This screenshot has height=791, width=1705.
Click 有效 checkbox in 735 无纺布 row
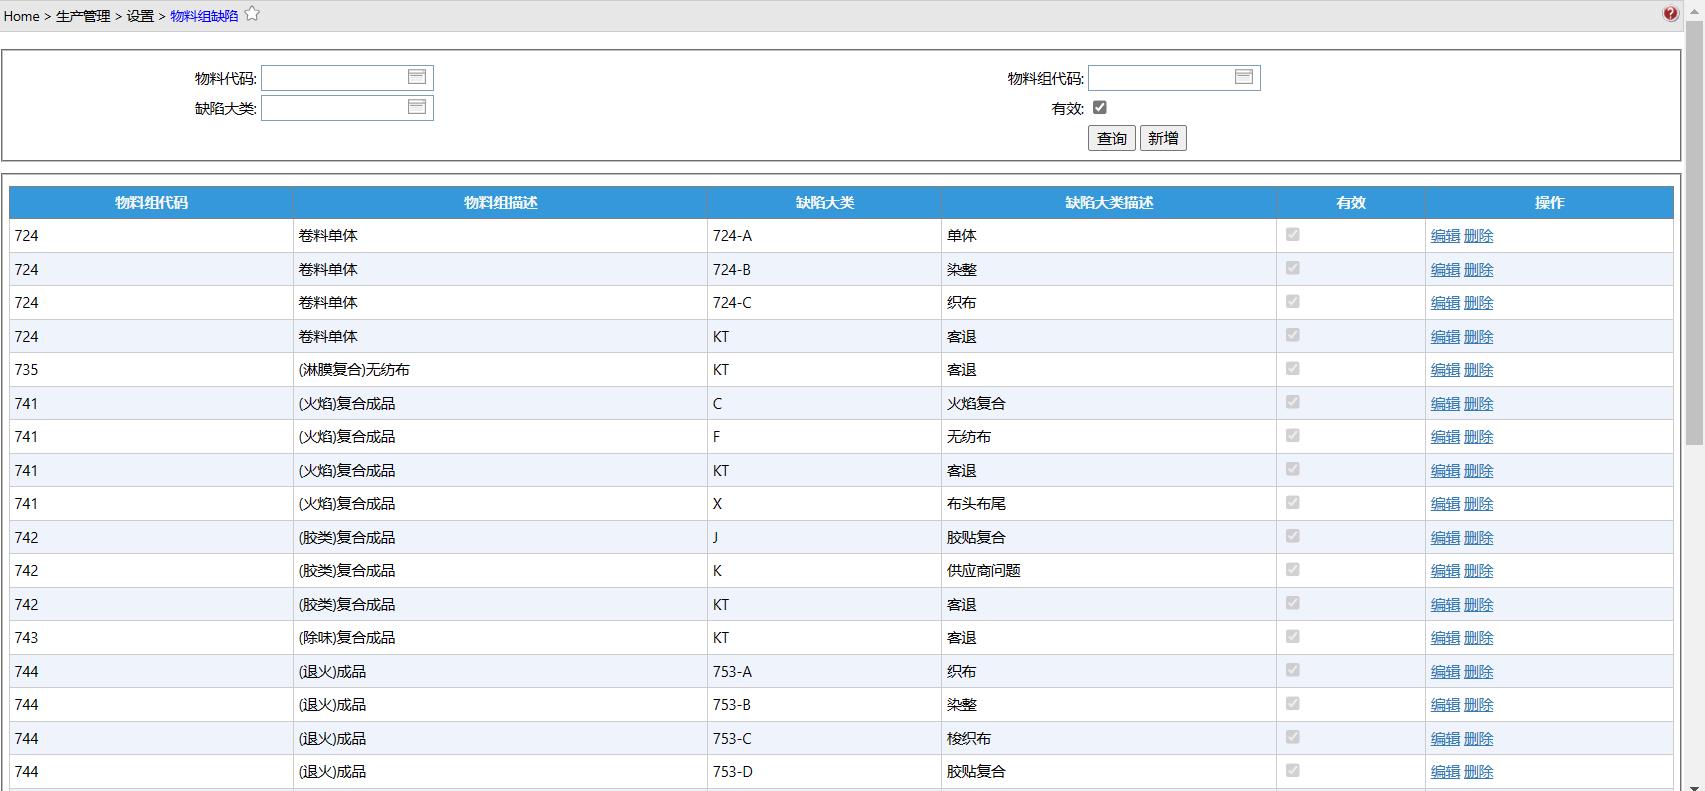coord(1293,368)
